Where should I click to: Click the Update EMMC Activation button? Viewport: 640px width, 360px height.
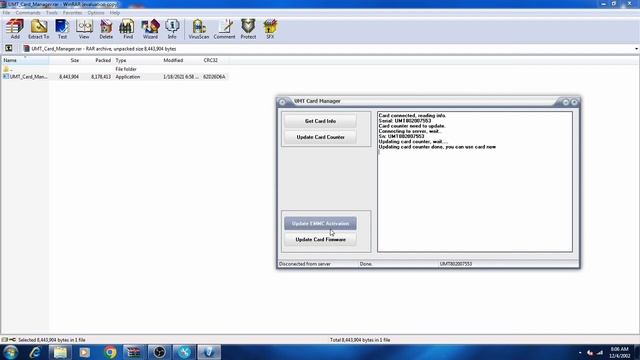click(320, 224)
